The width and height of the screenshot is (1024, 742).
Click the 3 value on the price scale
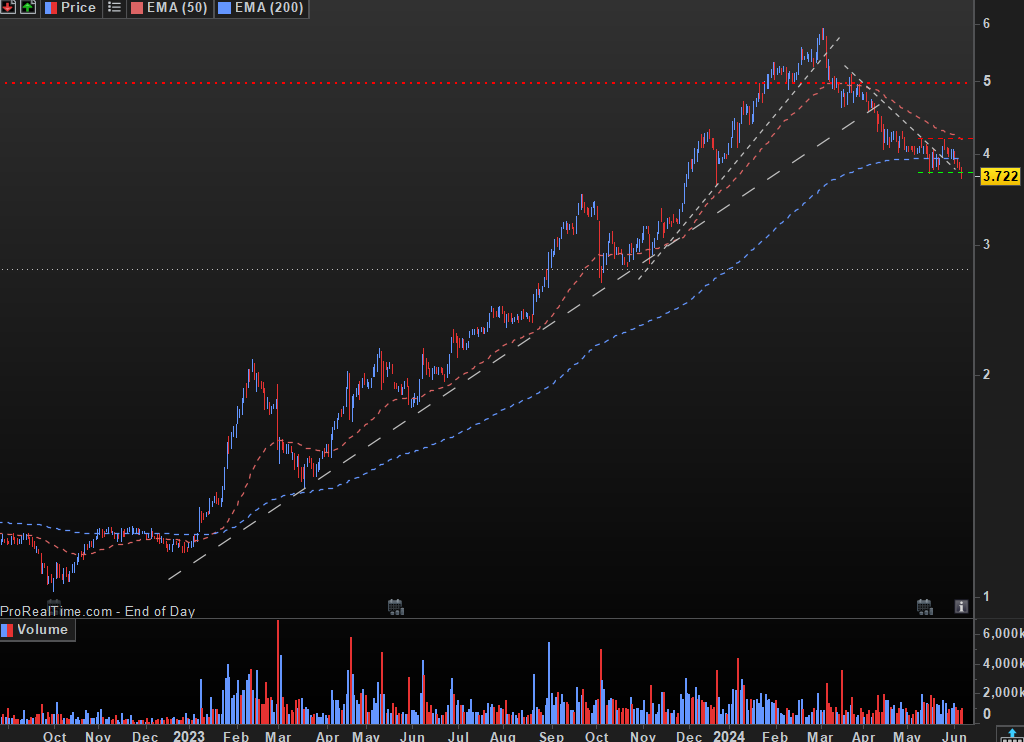coord(986,244)
